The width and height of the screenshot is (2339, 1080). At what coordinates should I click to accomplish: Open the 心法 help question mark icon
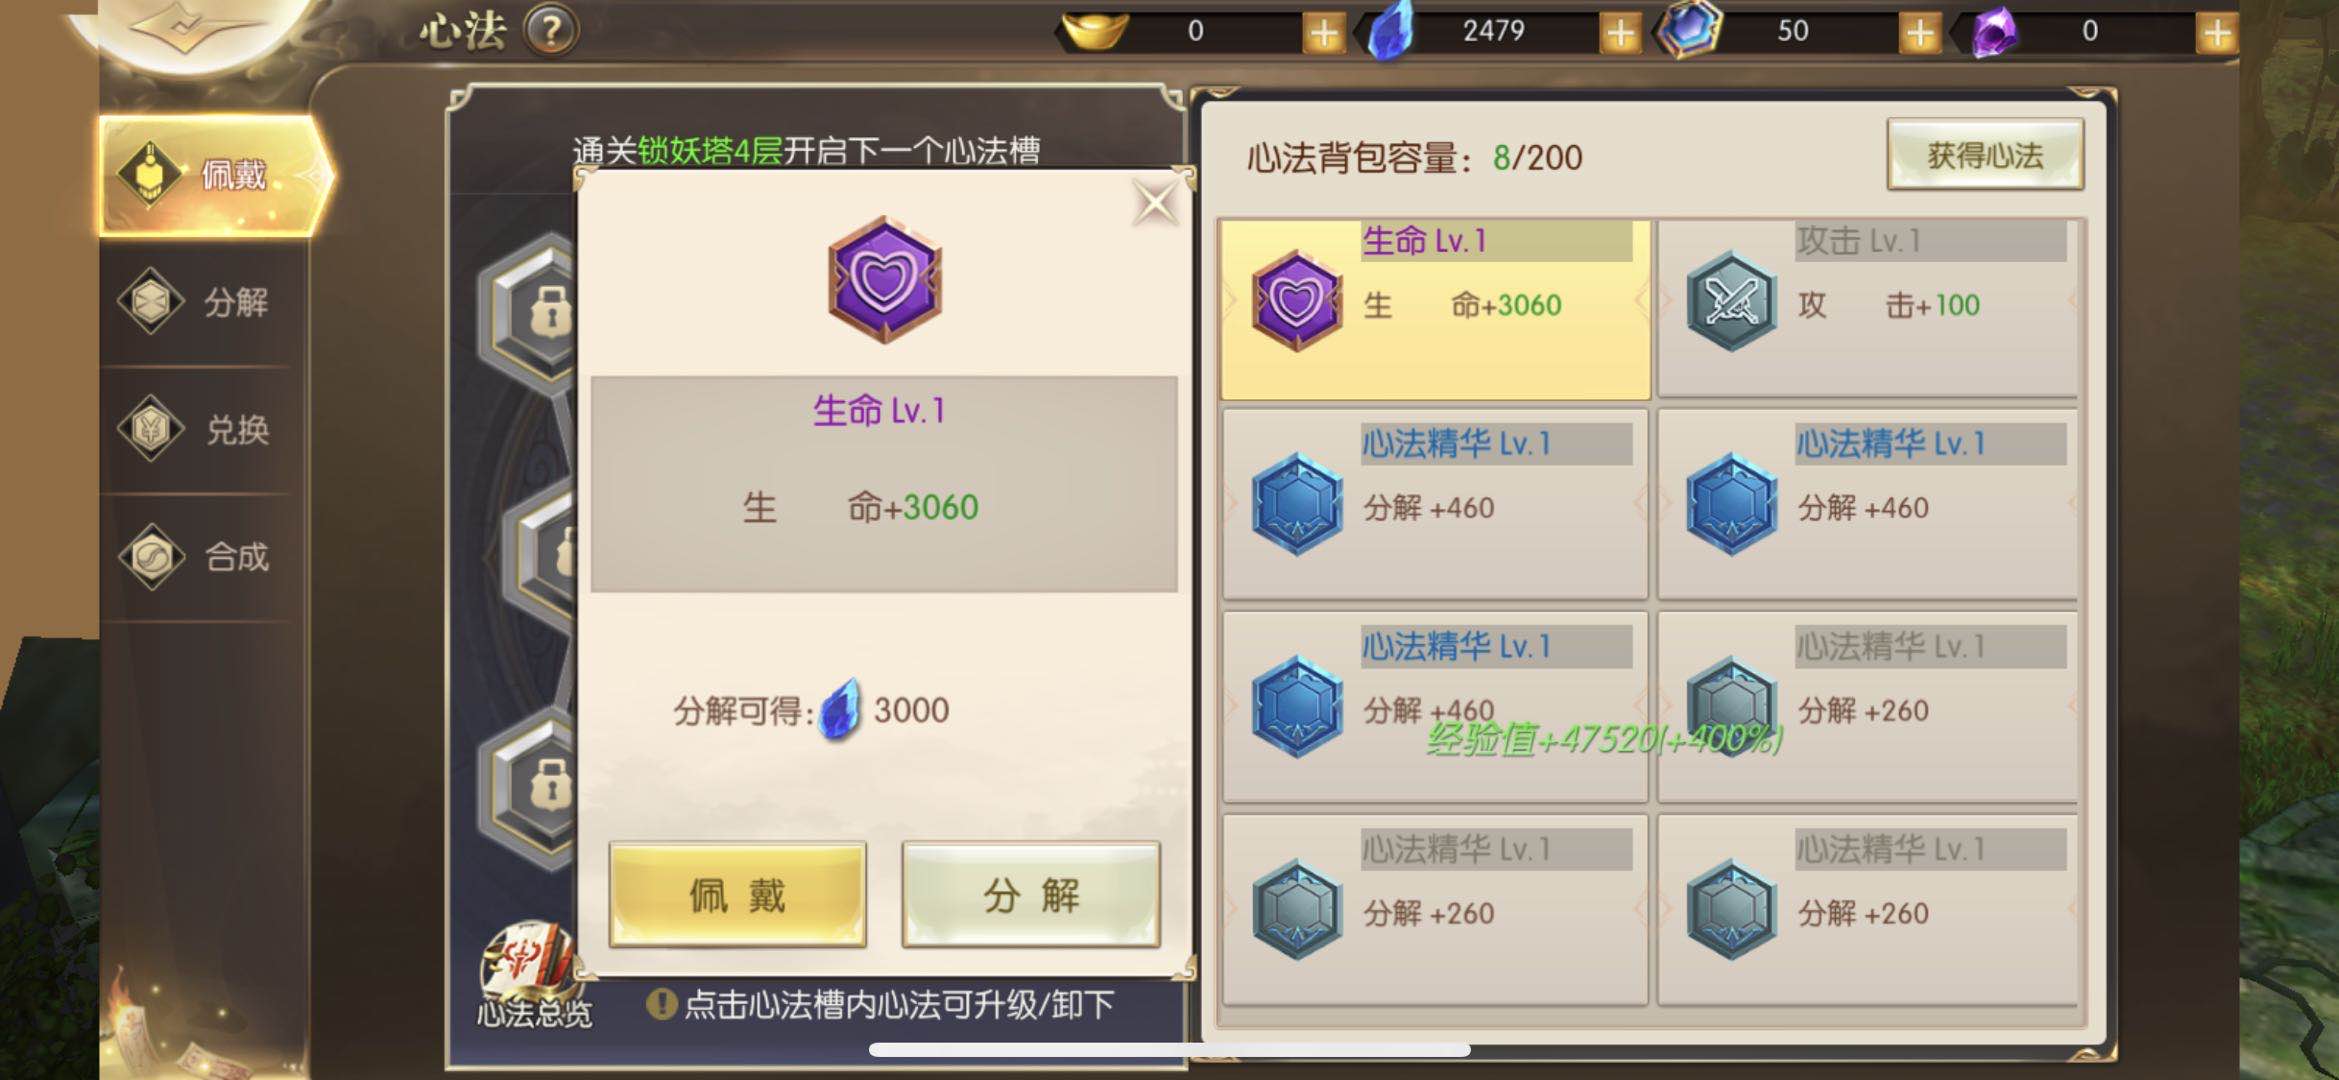(550, 30)
